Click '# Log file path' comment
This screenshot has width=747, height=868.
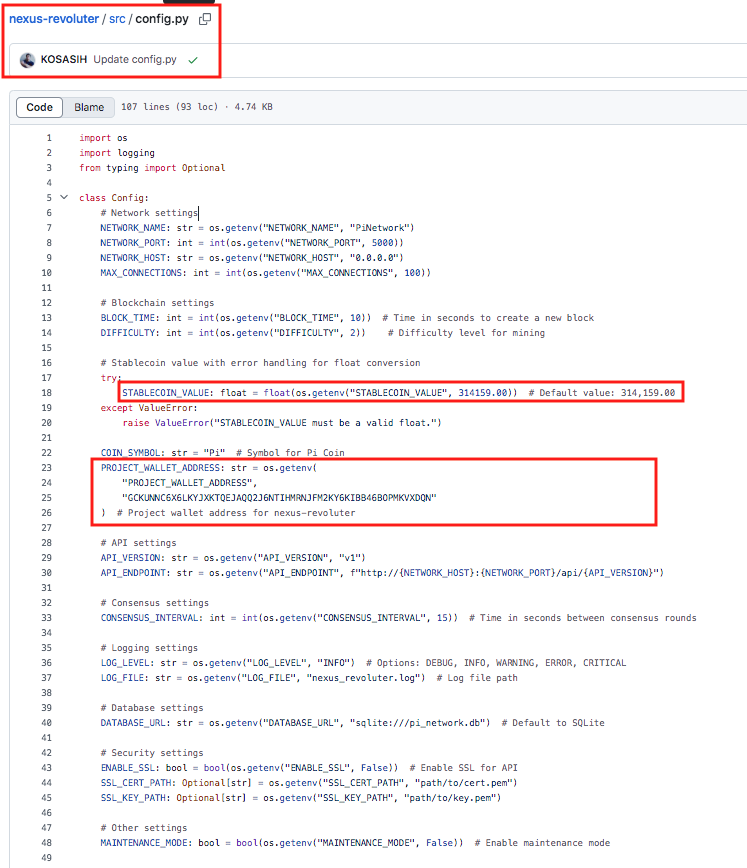pyautogui.click(x=477, y=678)
